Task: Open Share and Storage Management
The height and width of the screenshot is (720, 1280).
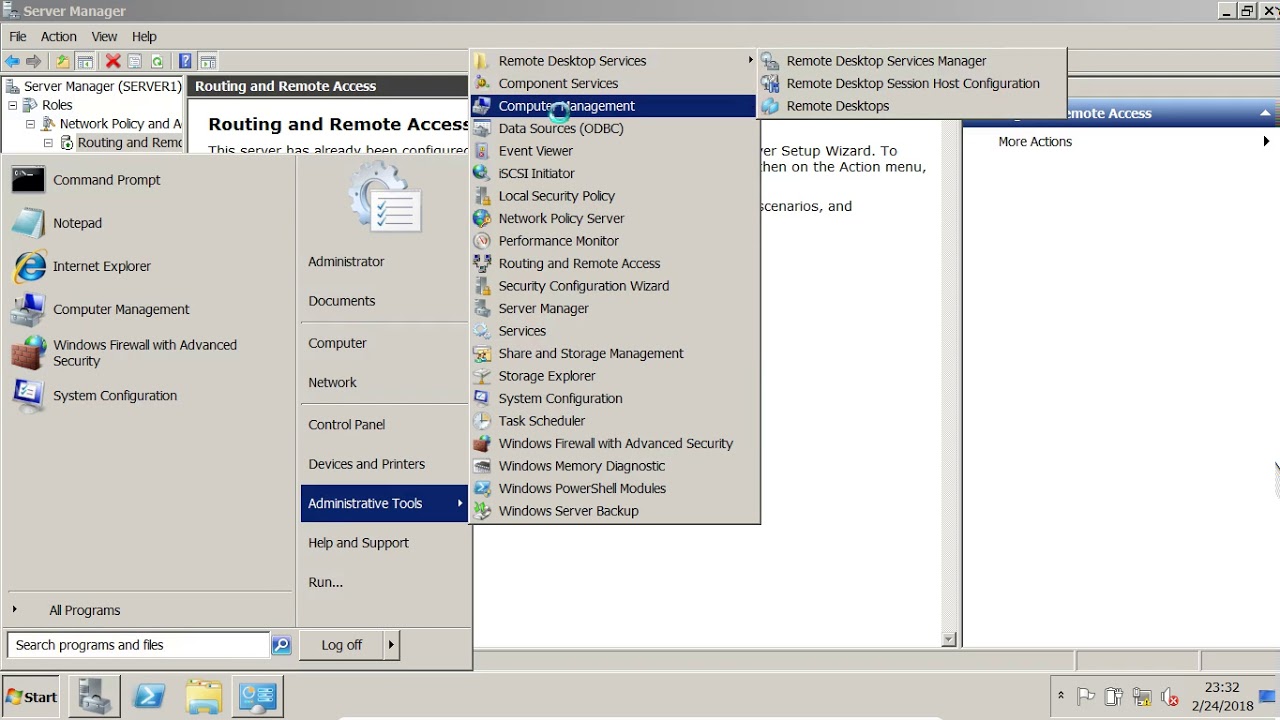Action: pyautogui.click(x=615, y=354)
